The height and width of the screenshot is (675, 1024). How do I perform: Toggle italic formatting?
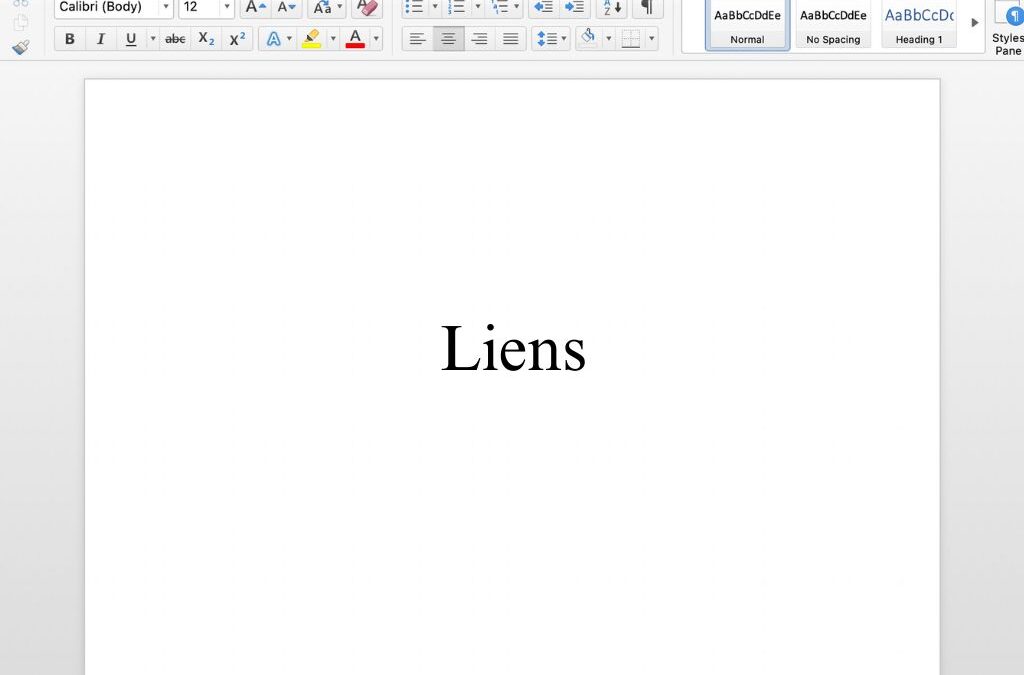(101, 39)
